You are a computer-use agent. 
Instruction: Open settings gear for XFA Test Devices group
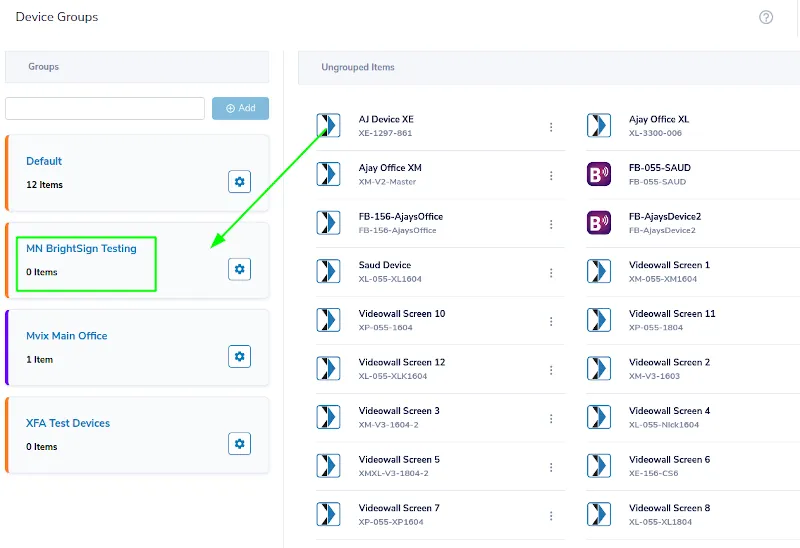[239, 443]
